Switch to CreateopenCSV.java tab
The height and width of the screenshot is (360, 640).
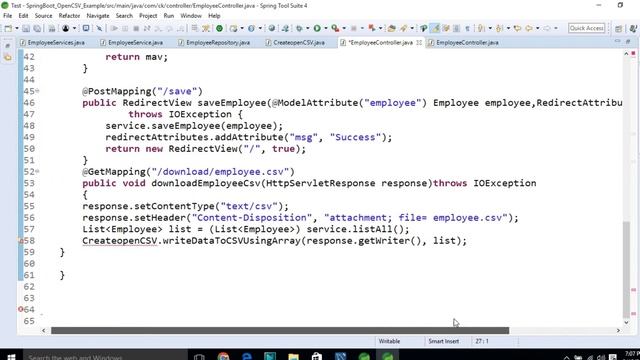click(x=295, y=42)
